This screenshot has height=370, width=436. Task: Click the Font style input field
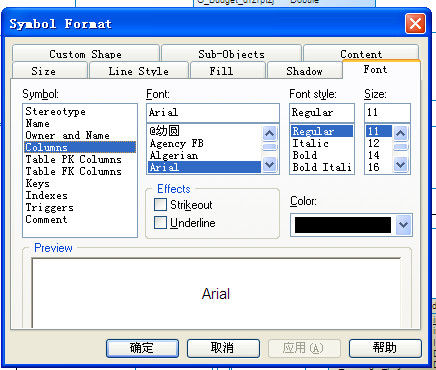click(322, 113)
